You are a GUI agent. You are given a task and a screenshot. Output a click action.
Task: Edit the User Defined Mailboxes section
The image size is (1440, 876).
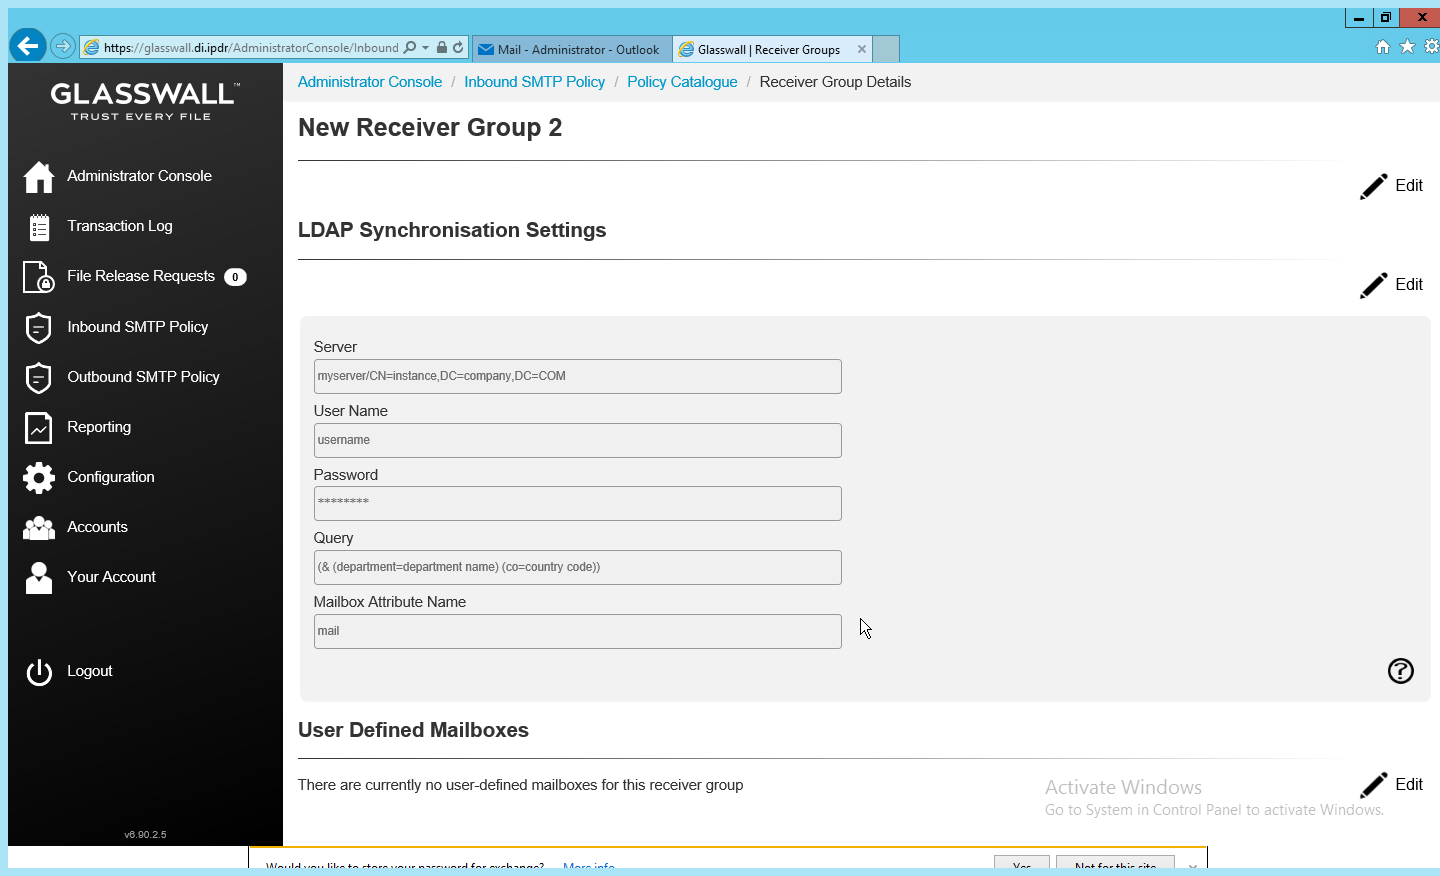tap(1391, 785)
